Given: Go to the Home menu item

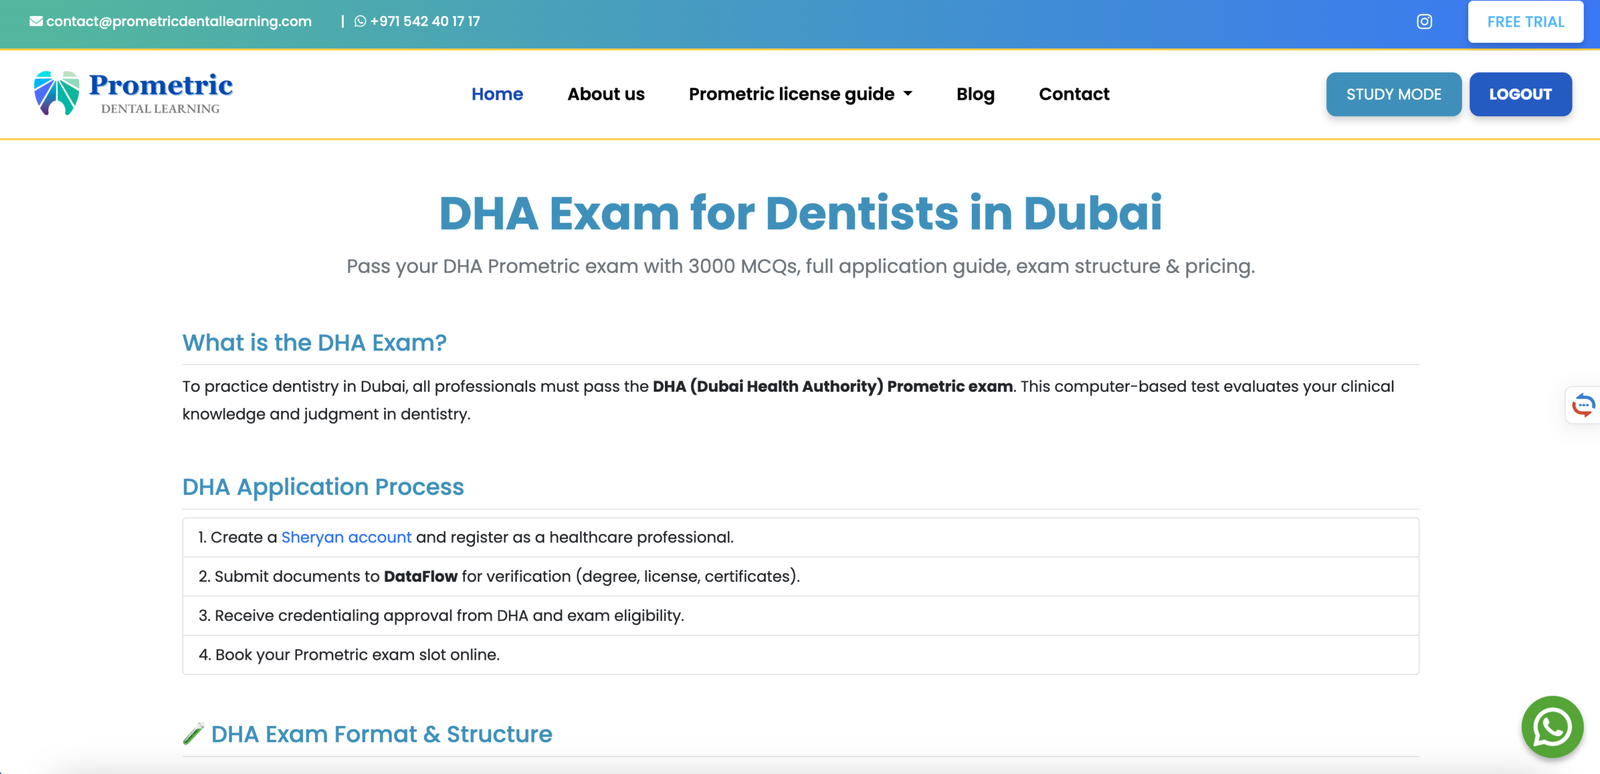Looking at the screenshot, I should click(x=497, y=94).
